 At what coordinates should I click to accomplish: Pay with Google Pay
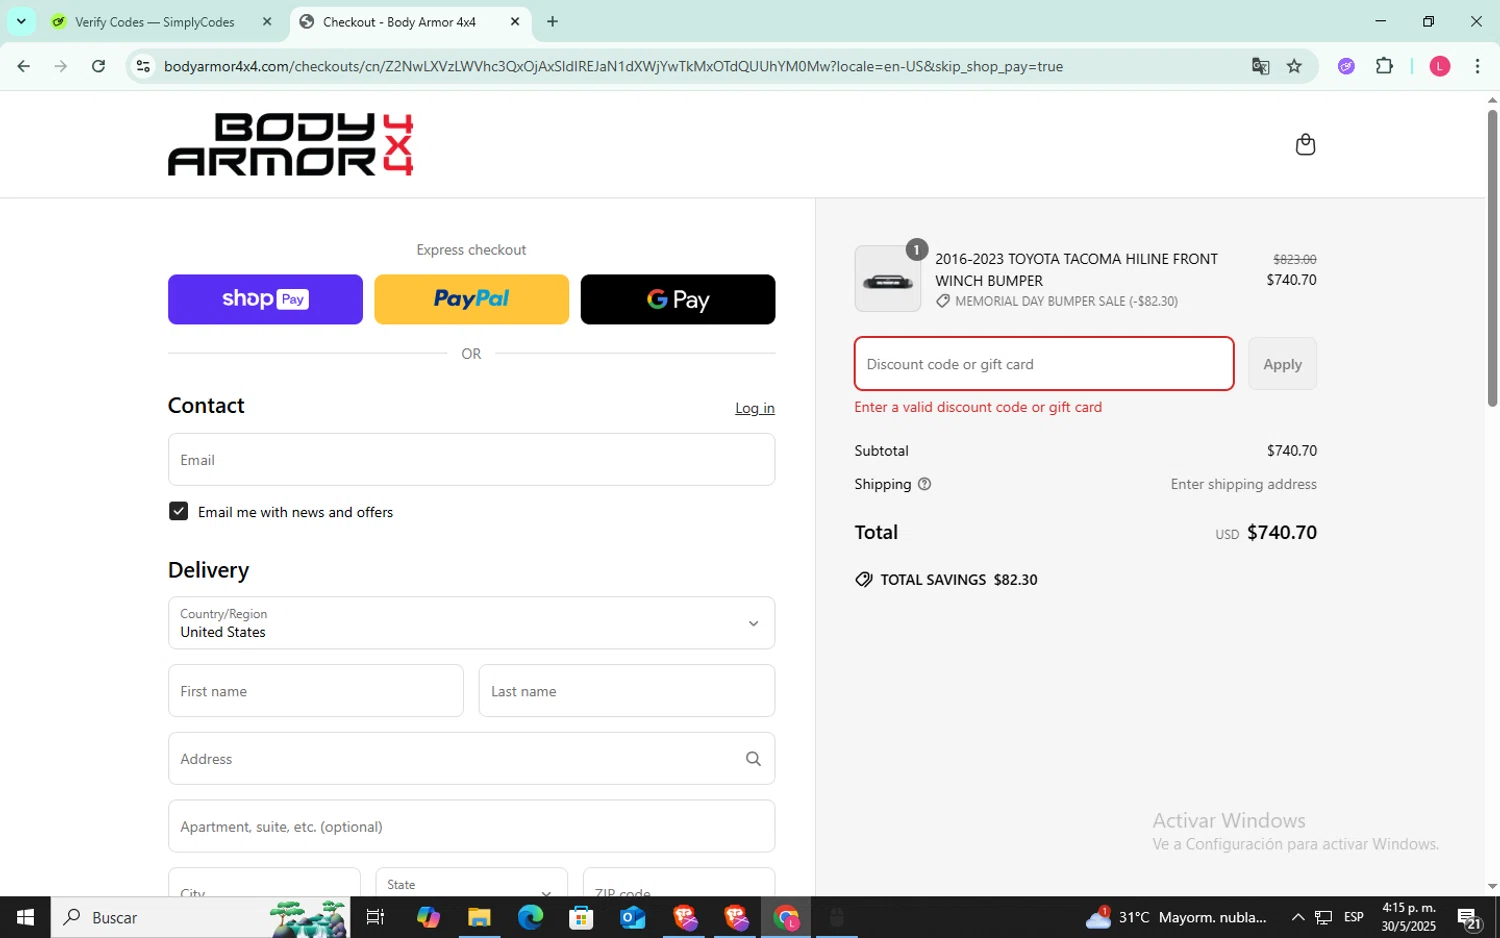(678, 299)
